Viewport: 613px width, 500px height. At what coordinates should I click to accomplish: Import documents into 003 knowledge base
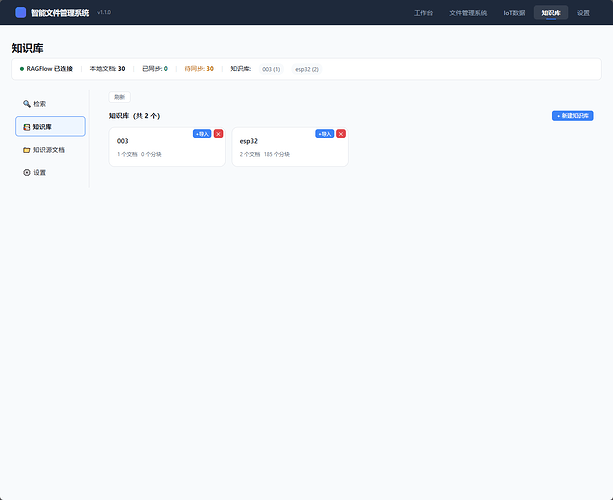(202, 134)
